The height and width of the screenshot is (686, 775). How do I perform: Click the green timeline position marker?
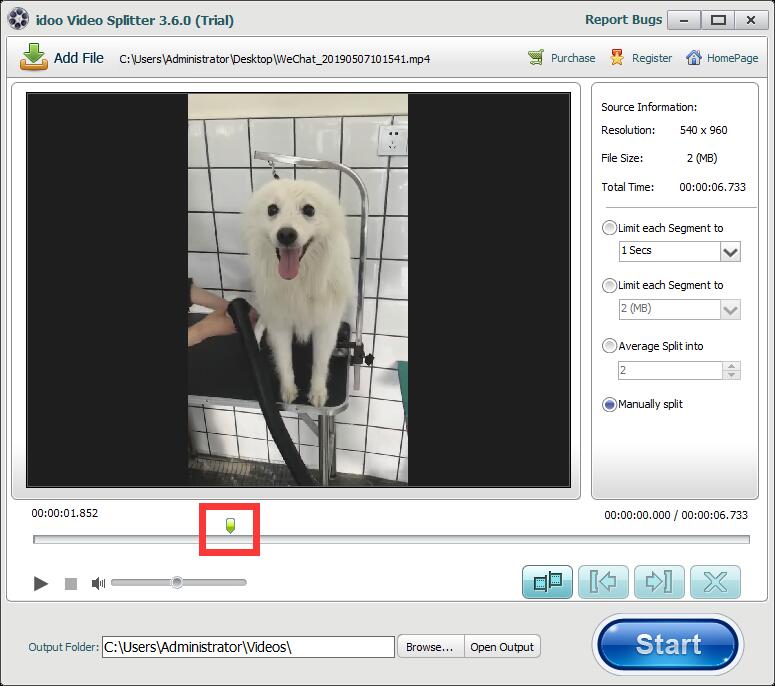(x=230, y=525)
